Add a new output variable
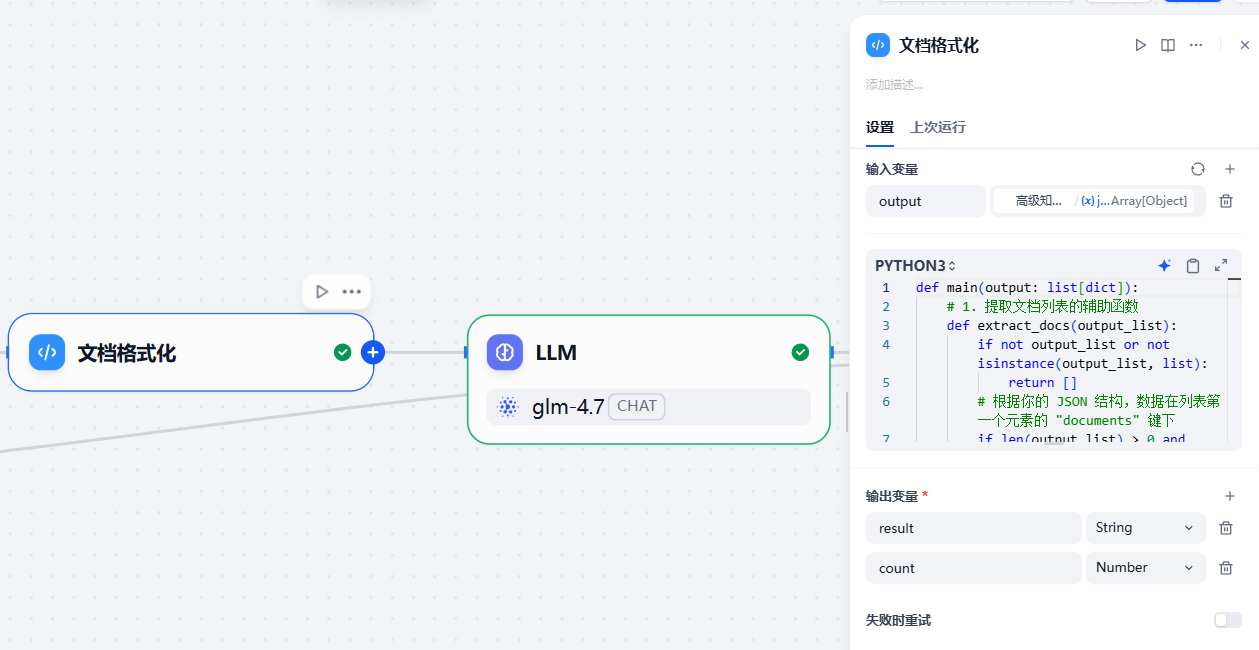1259x650 pixels. 1230,496
